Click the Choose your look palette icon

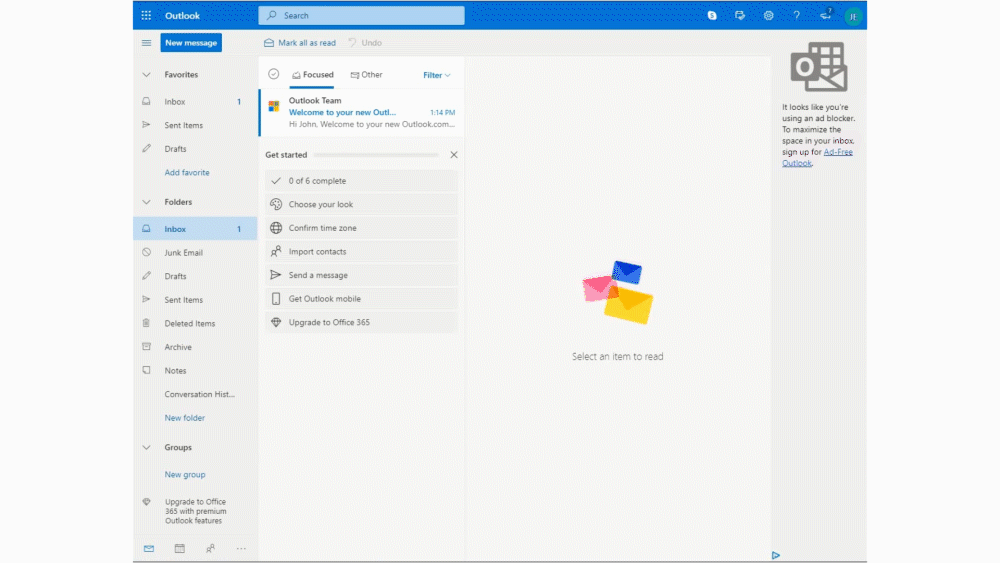tap(276, 204)
